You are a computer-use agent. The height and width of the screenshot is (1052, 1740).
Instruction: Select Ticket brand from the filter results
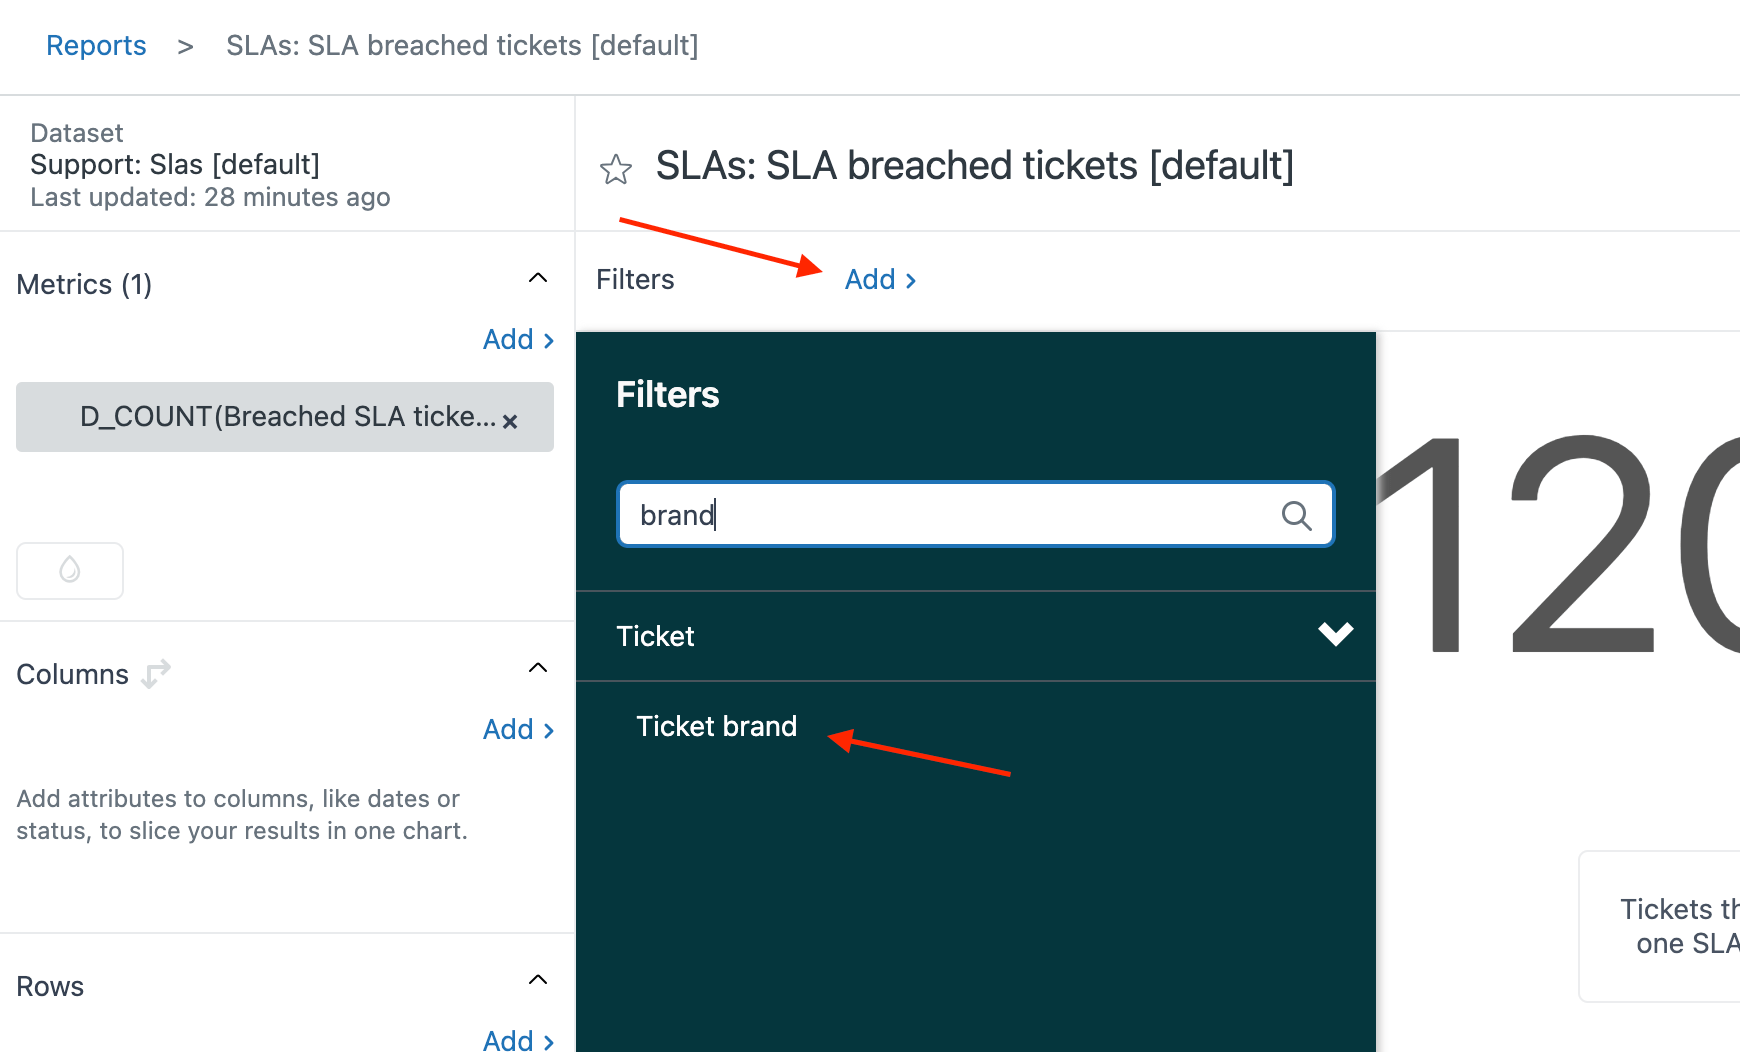pyautogui.click(x=716, y=726)
